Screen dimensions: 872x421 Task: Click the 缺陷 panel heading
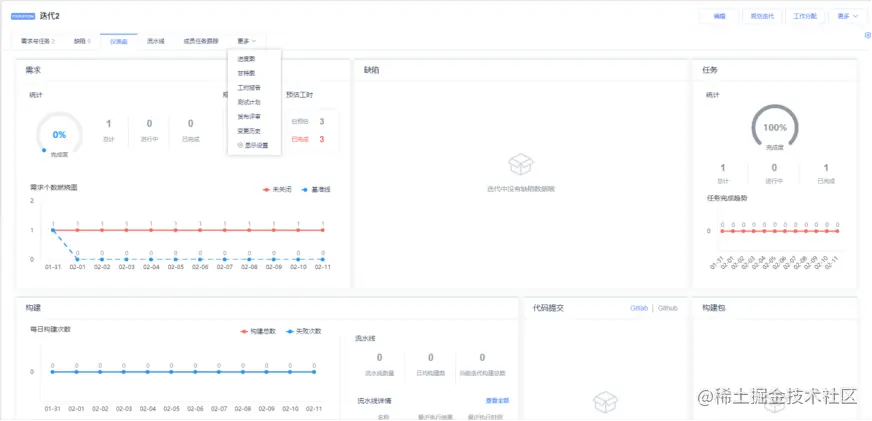372,70
